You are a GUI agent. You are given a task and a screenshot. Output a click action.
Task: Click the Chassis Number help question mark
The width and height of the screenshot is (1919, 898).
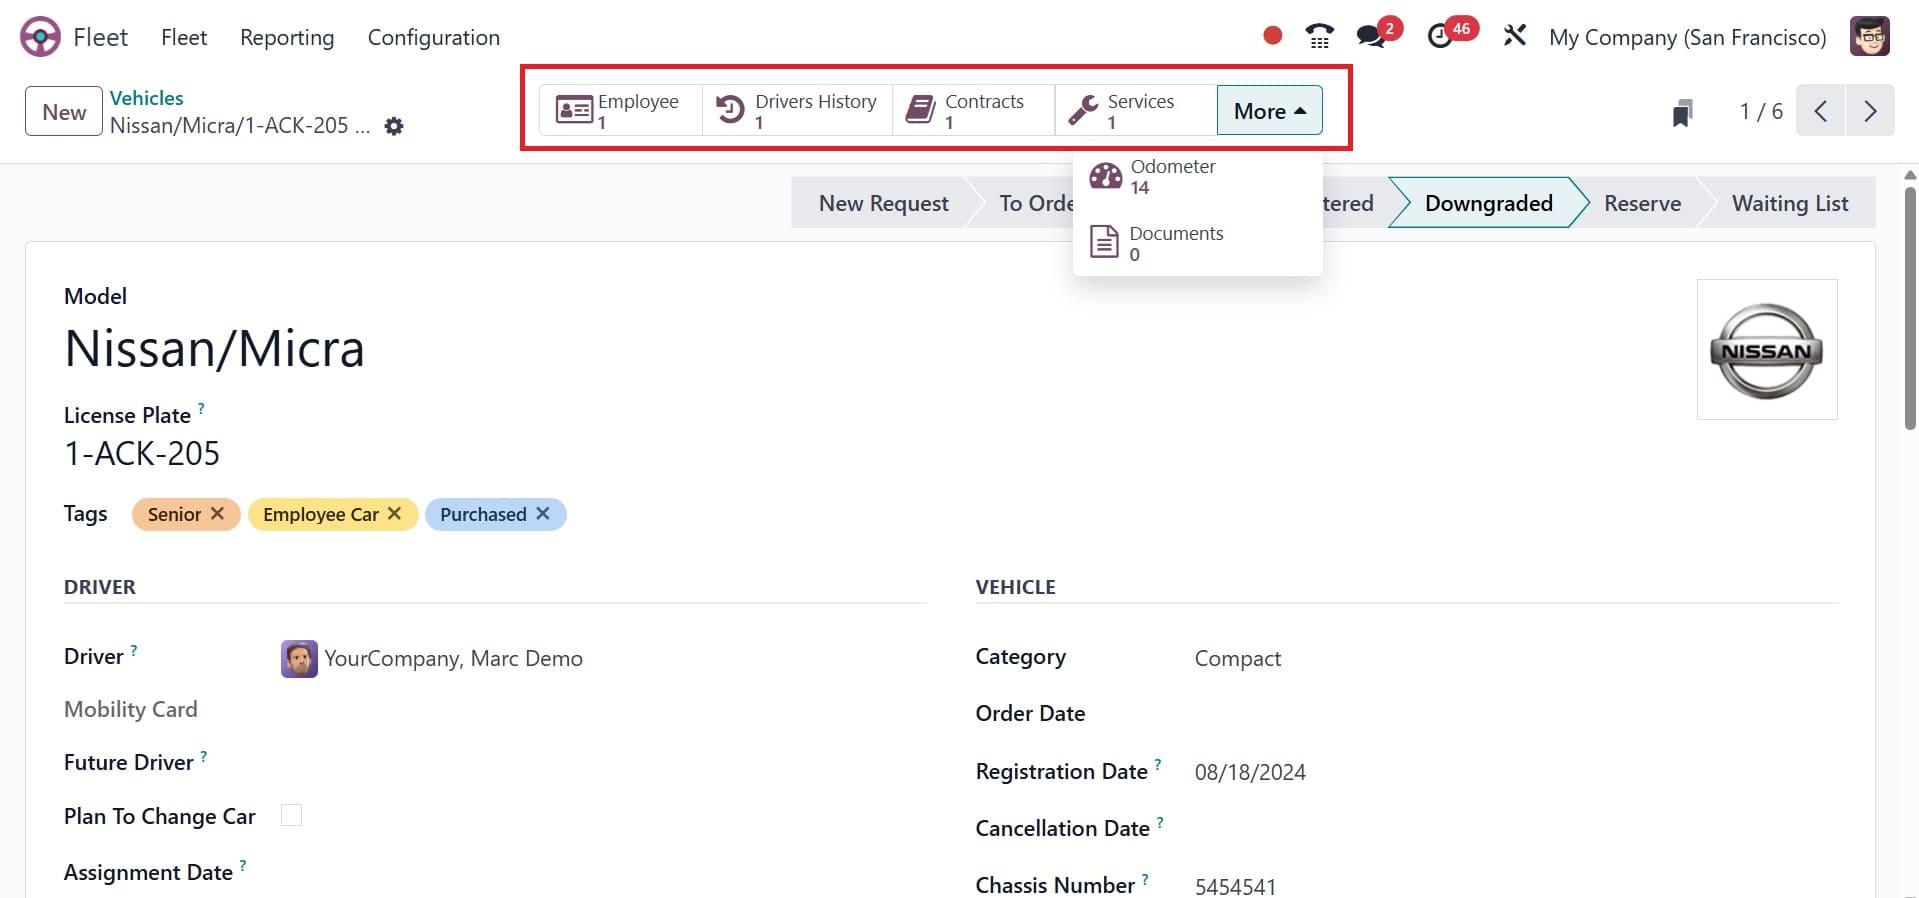pyautogui.click(x=1145, y=879)
